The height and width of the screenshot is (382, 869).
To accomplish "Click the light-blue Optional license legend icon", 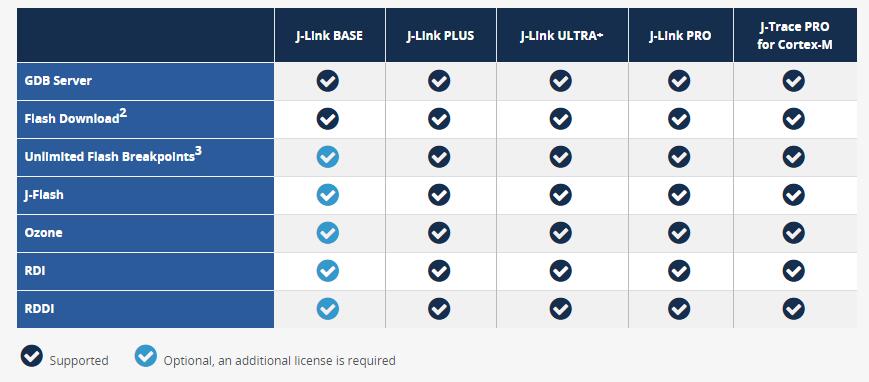I will click(x=146, y=356).
